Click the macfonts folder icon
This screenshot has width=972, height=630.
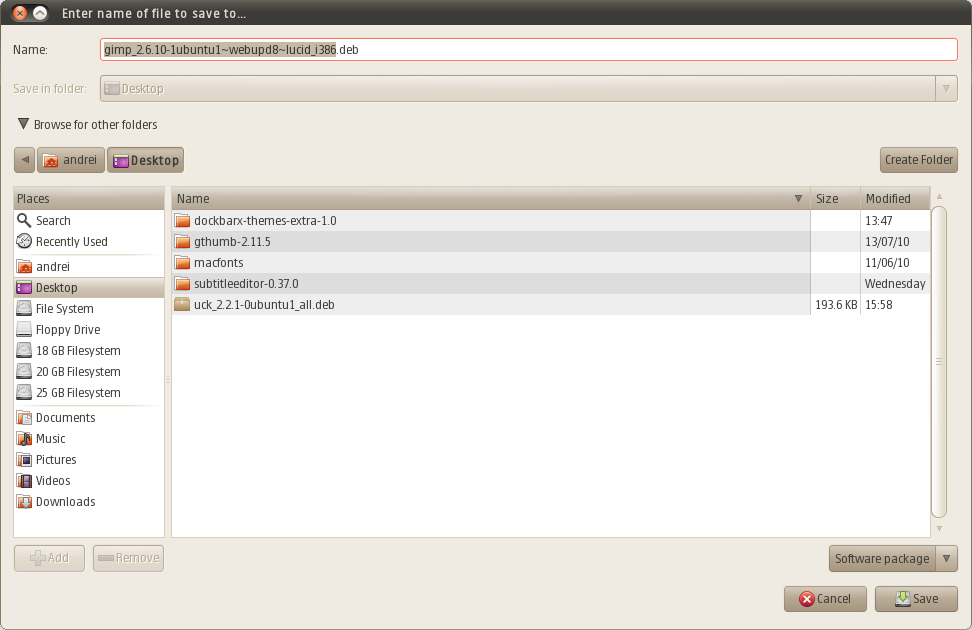click(x=182, y=262)
